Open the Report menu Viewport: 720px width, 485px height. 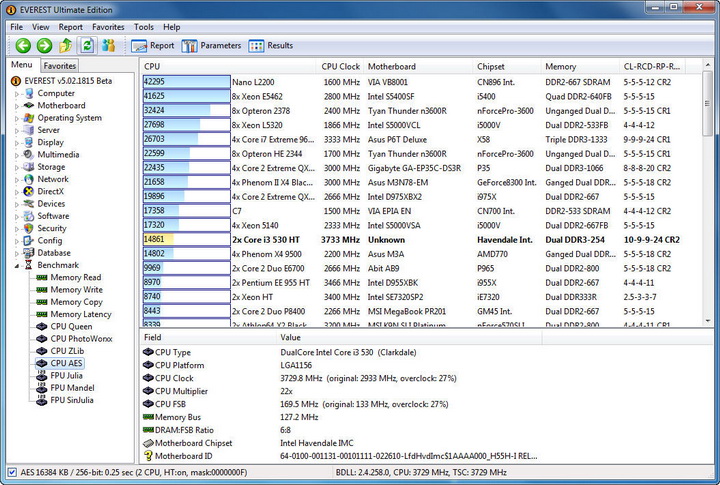click(70, 27)
